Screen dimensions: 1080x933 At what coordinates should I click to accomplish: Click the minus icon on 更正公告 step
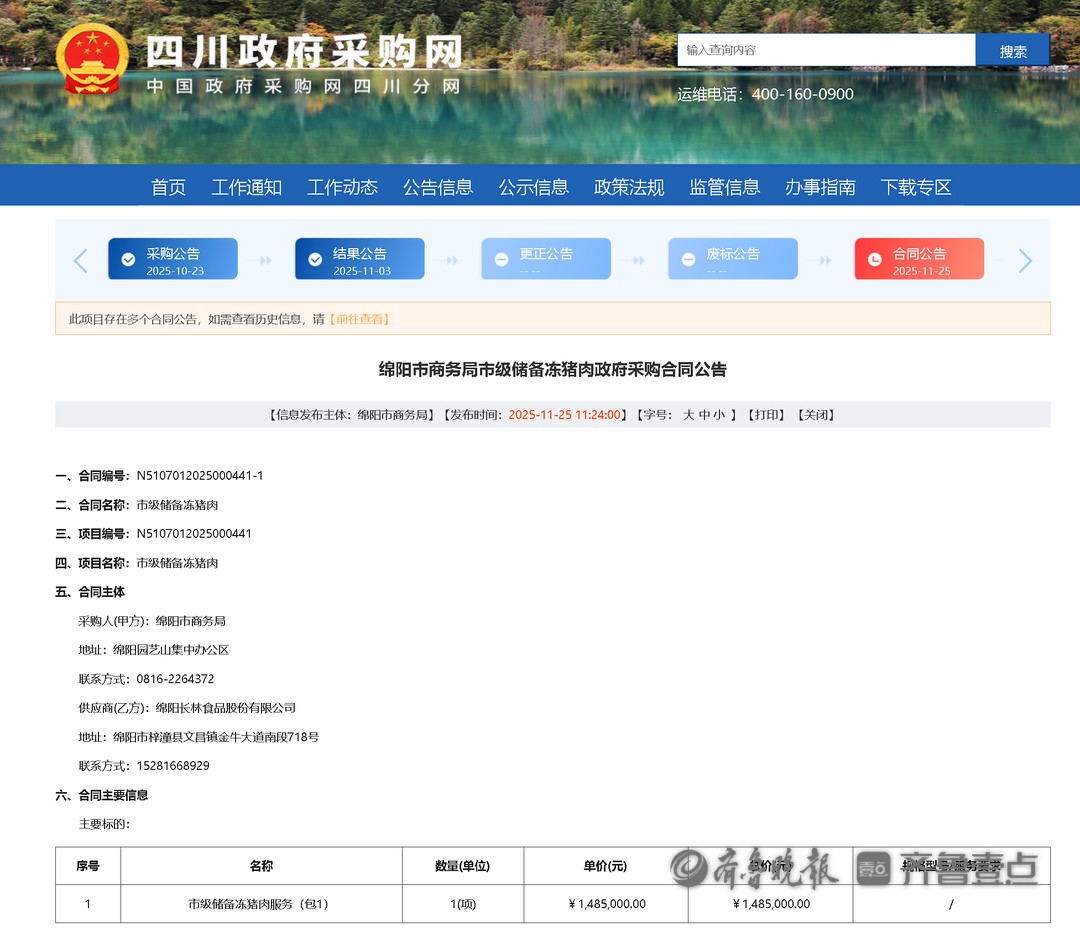click(502, 260)
